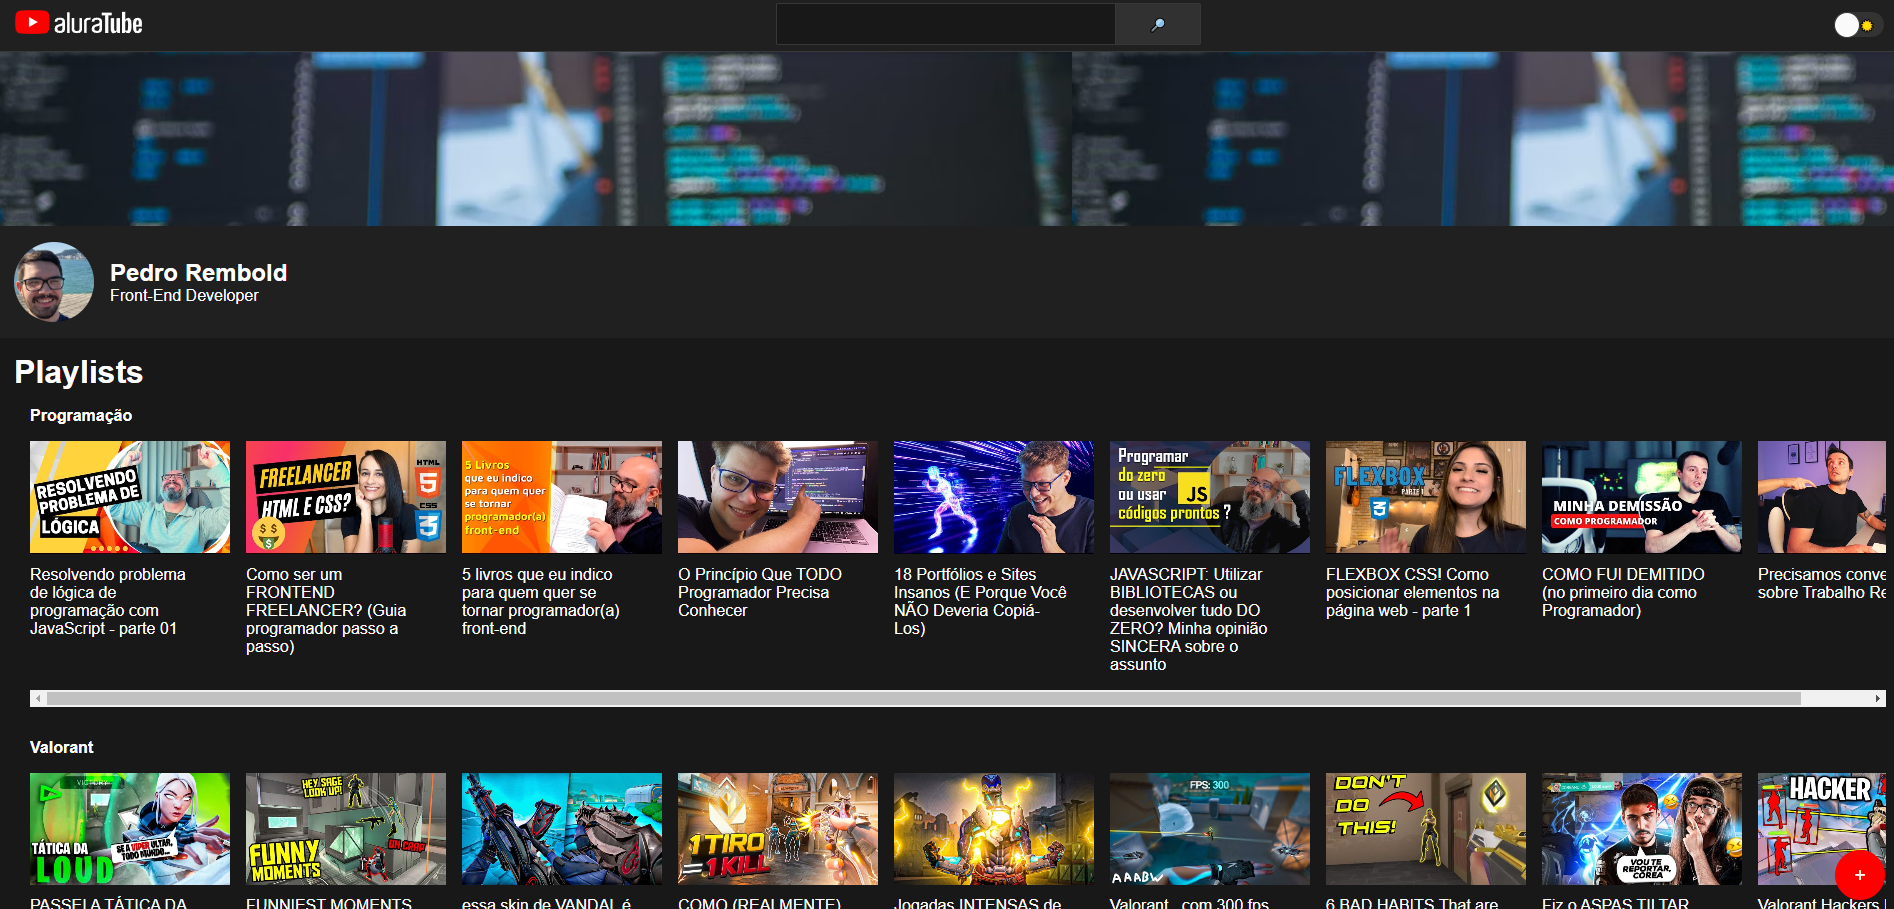This screenshot has height=909, width=1894.
Task: Click scrollbar right arrow in Programação
Action: click(x=1878, y=699)
